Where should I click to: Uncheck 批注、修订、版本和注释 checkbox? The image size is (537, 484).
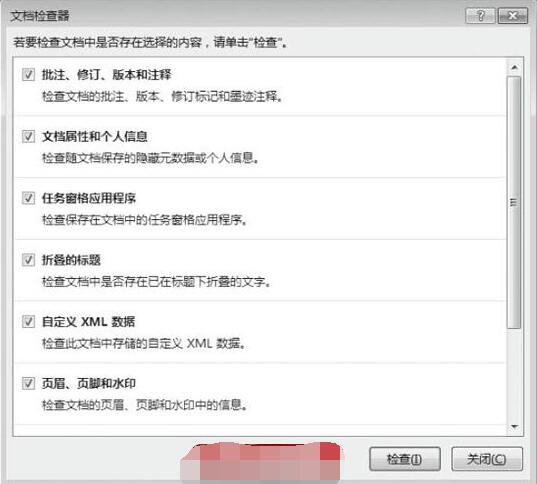click(x=28, y=74)
